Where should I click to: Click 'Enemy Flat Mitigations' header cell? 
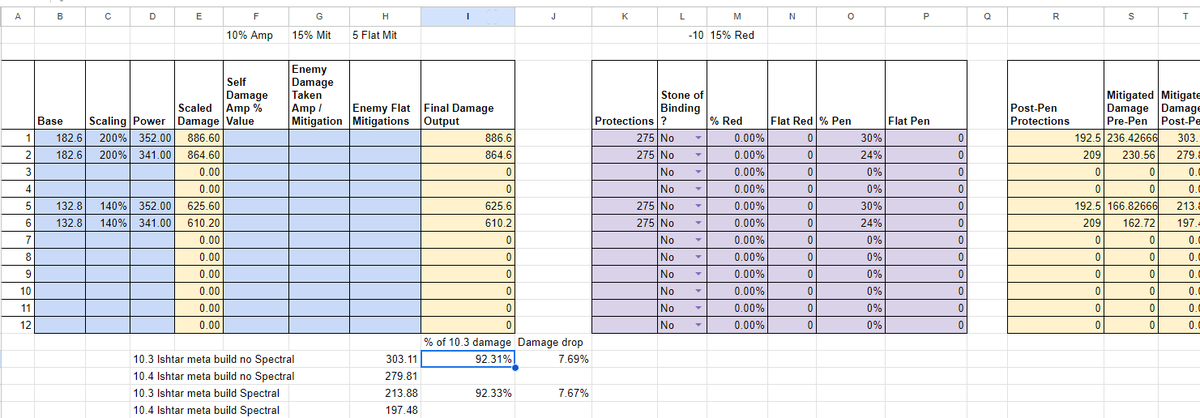(x=385, y=96)
